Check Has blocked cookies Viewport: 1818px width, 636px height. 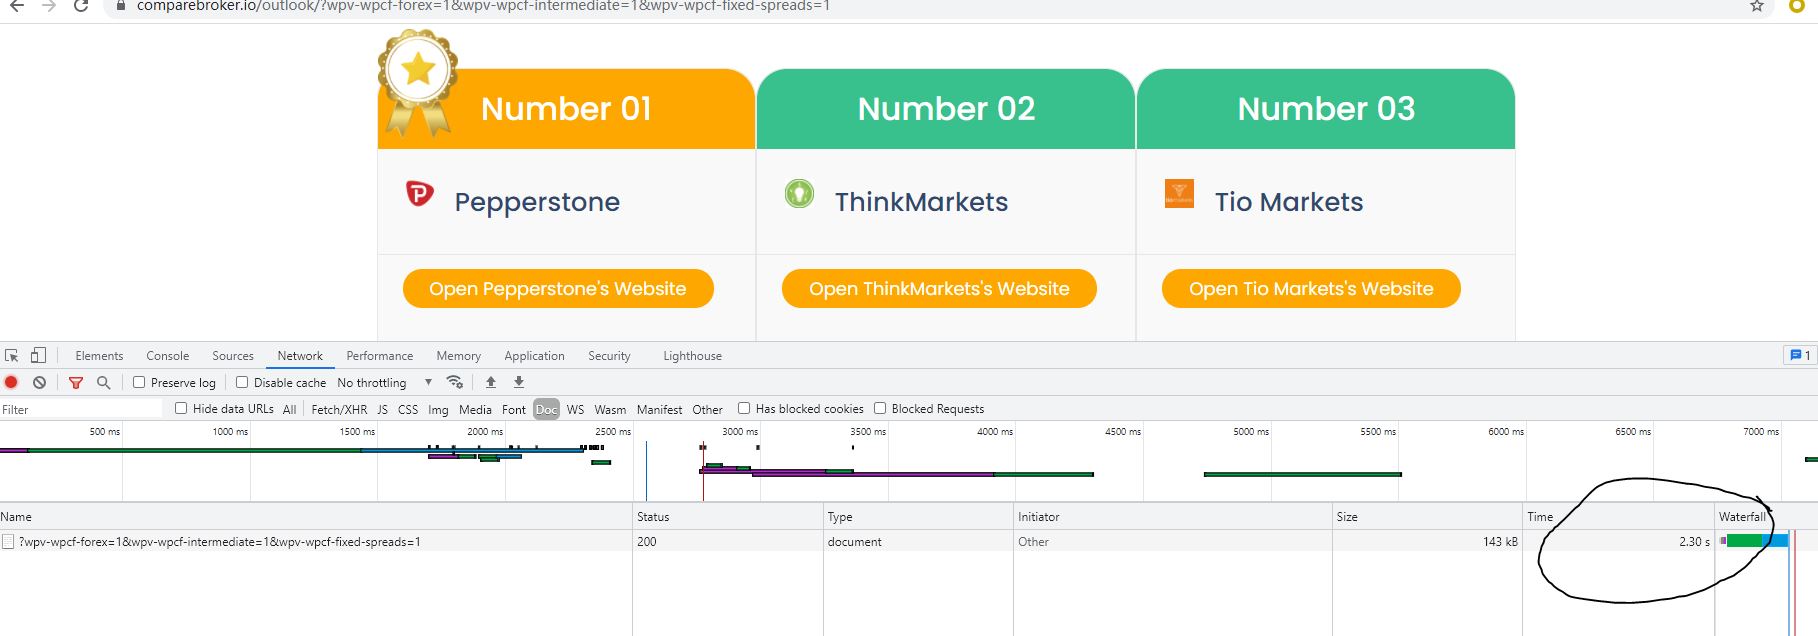744,408
